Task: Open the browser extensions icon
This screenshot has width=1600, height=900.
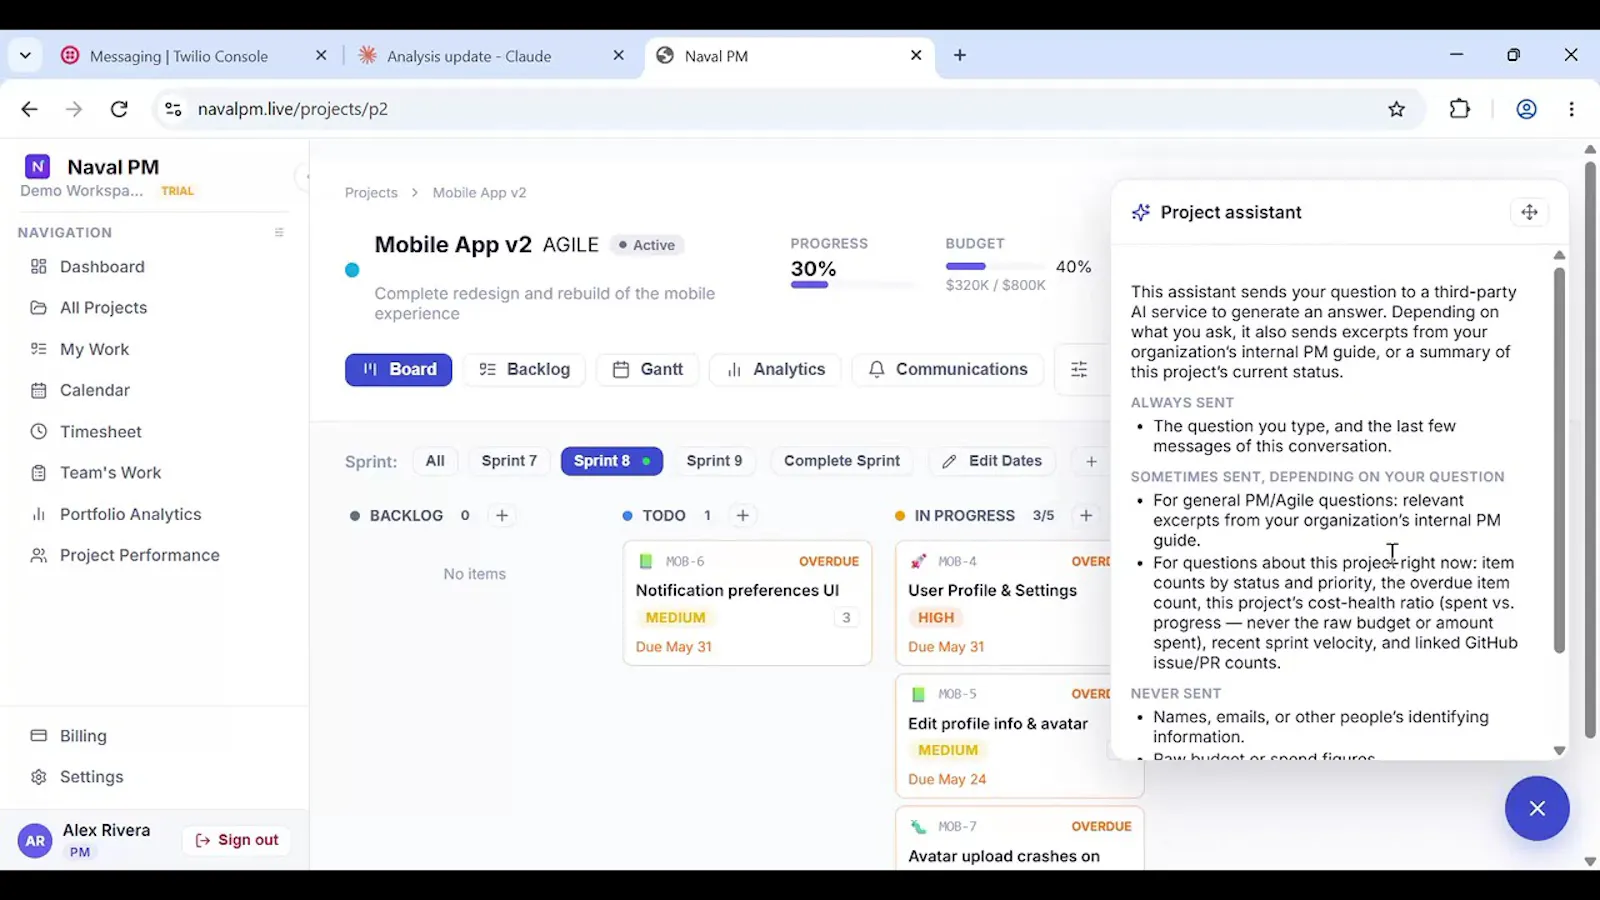Action: coord(1460,109)
